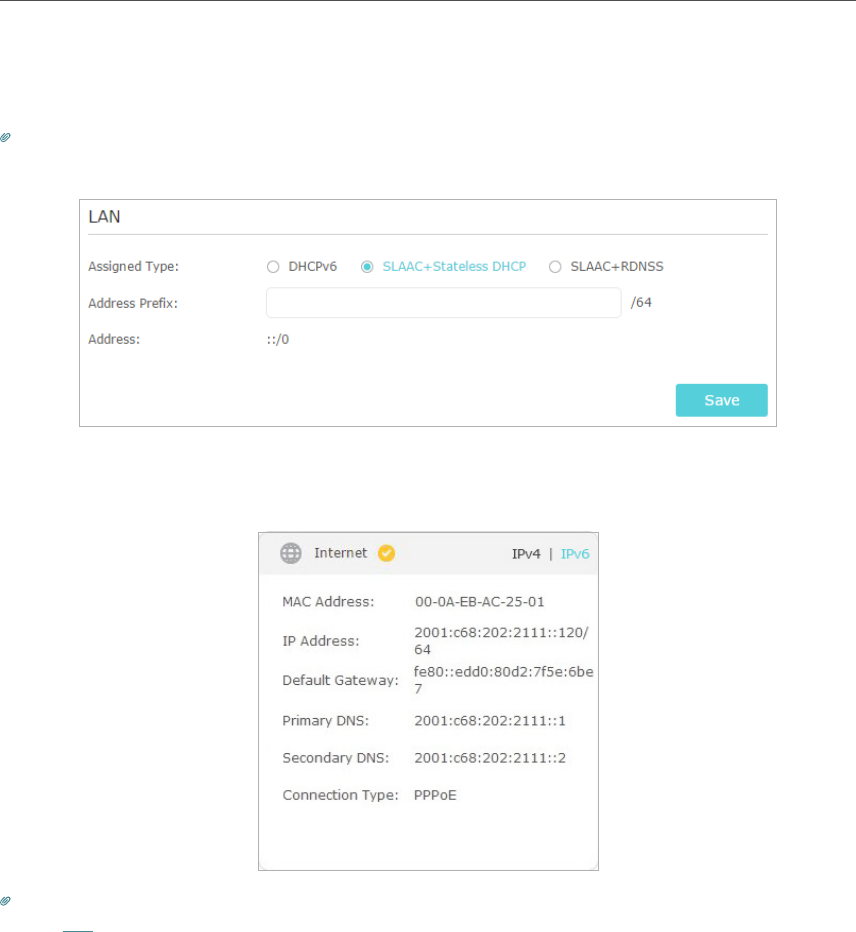Click the Save button in LAN panel
856x932 pixels.
pyautogui.click(x=721, y=400)
